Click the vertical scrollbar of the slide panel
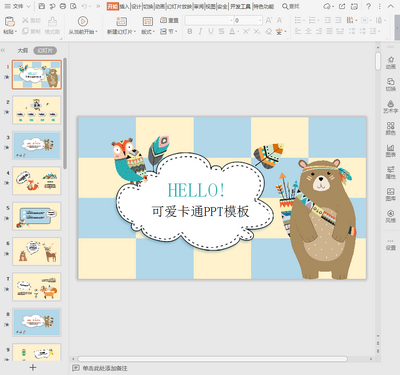 click(x=65, y=113)
